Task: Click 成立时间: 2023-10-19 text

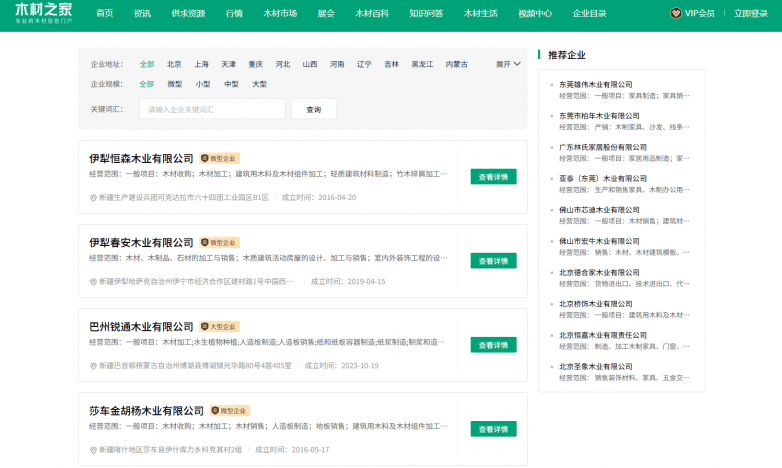Action: click(x=342, y=366)
